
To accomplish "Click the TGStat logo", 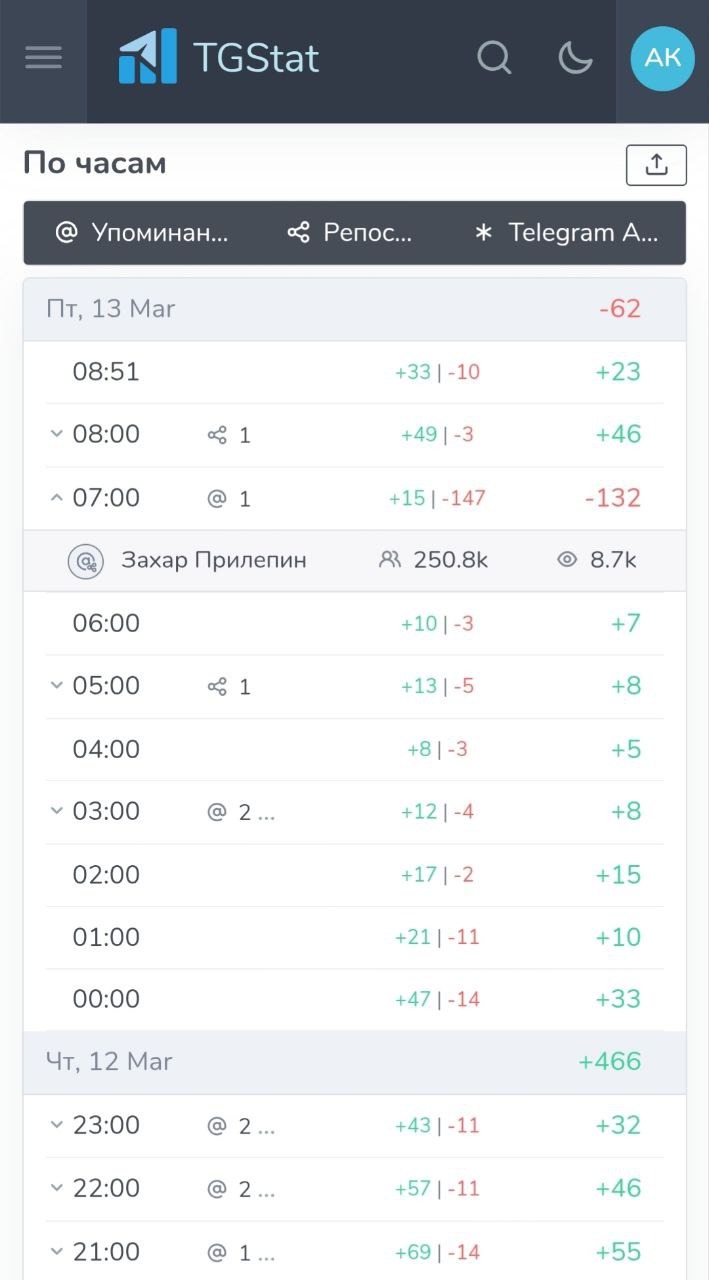I will (x=219, y=58).
